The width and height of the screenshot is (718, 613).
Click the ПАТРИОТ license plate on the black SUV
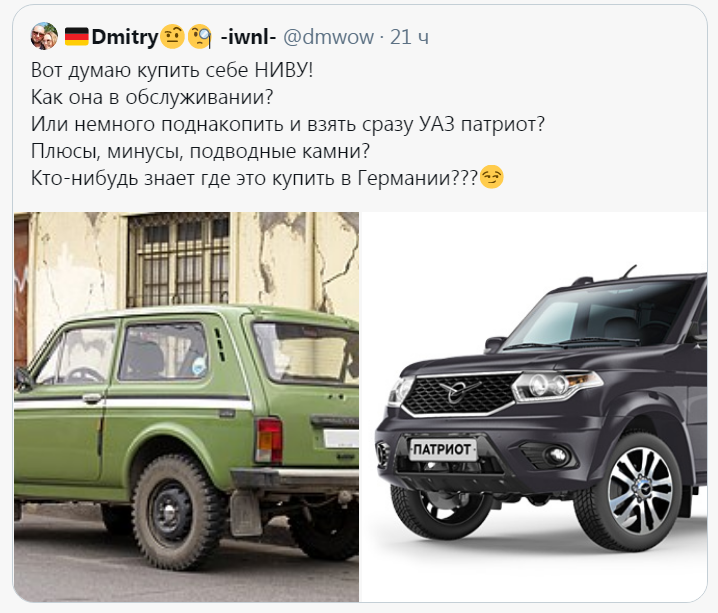[442, 449]
